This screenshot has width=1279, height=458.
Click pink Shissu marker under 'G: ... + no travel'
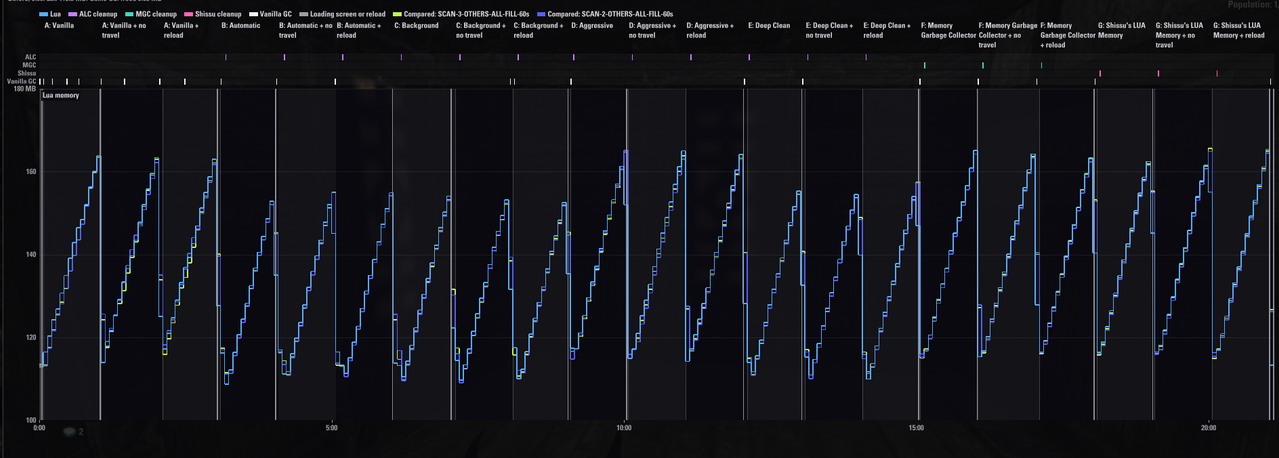[x=1159, y=73]
